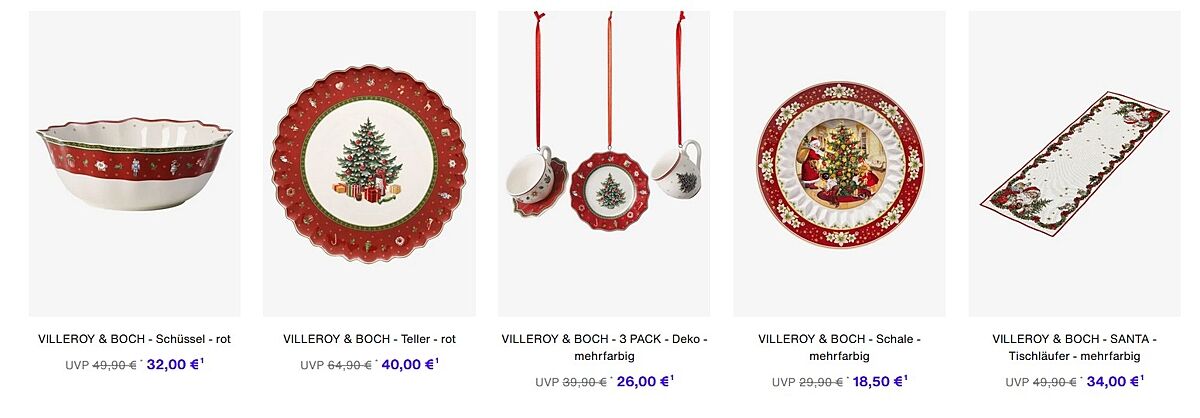Image resolution: width=1200 pixels, height=418 pixels.
Task: Open the SANTA Tischläufer table runner image
Action: point(1075,164)
